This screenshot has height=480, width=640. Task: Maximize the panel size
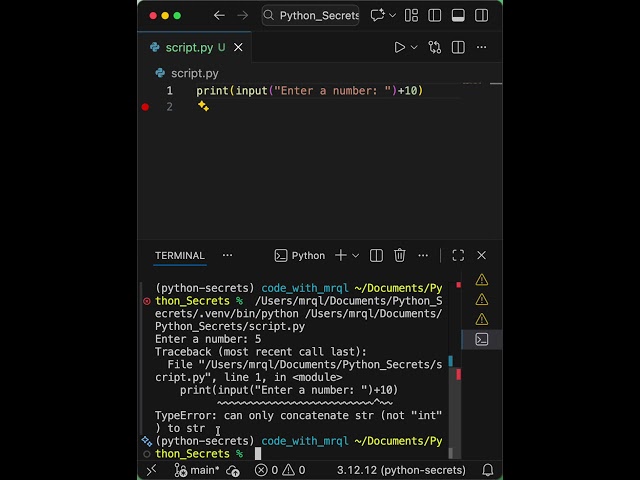[x=458, y=256]
